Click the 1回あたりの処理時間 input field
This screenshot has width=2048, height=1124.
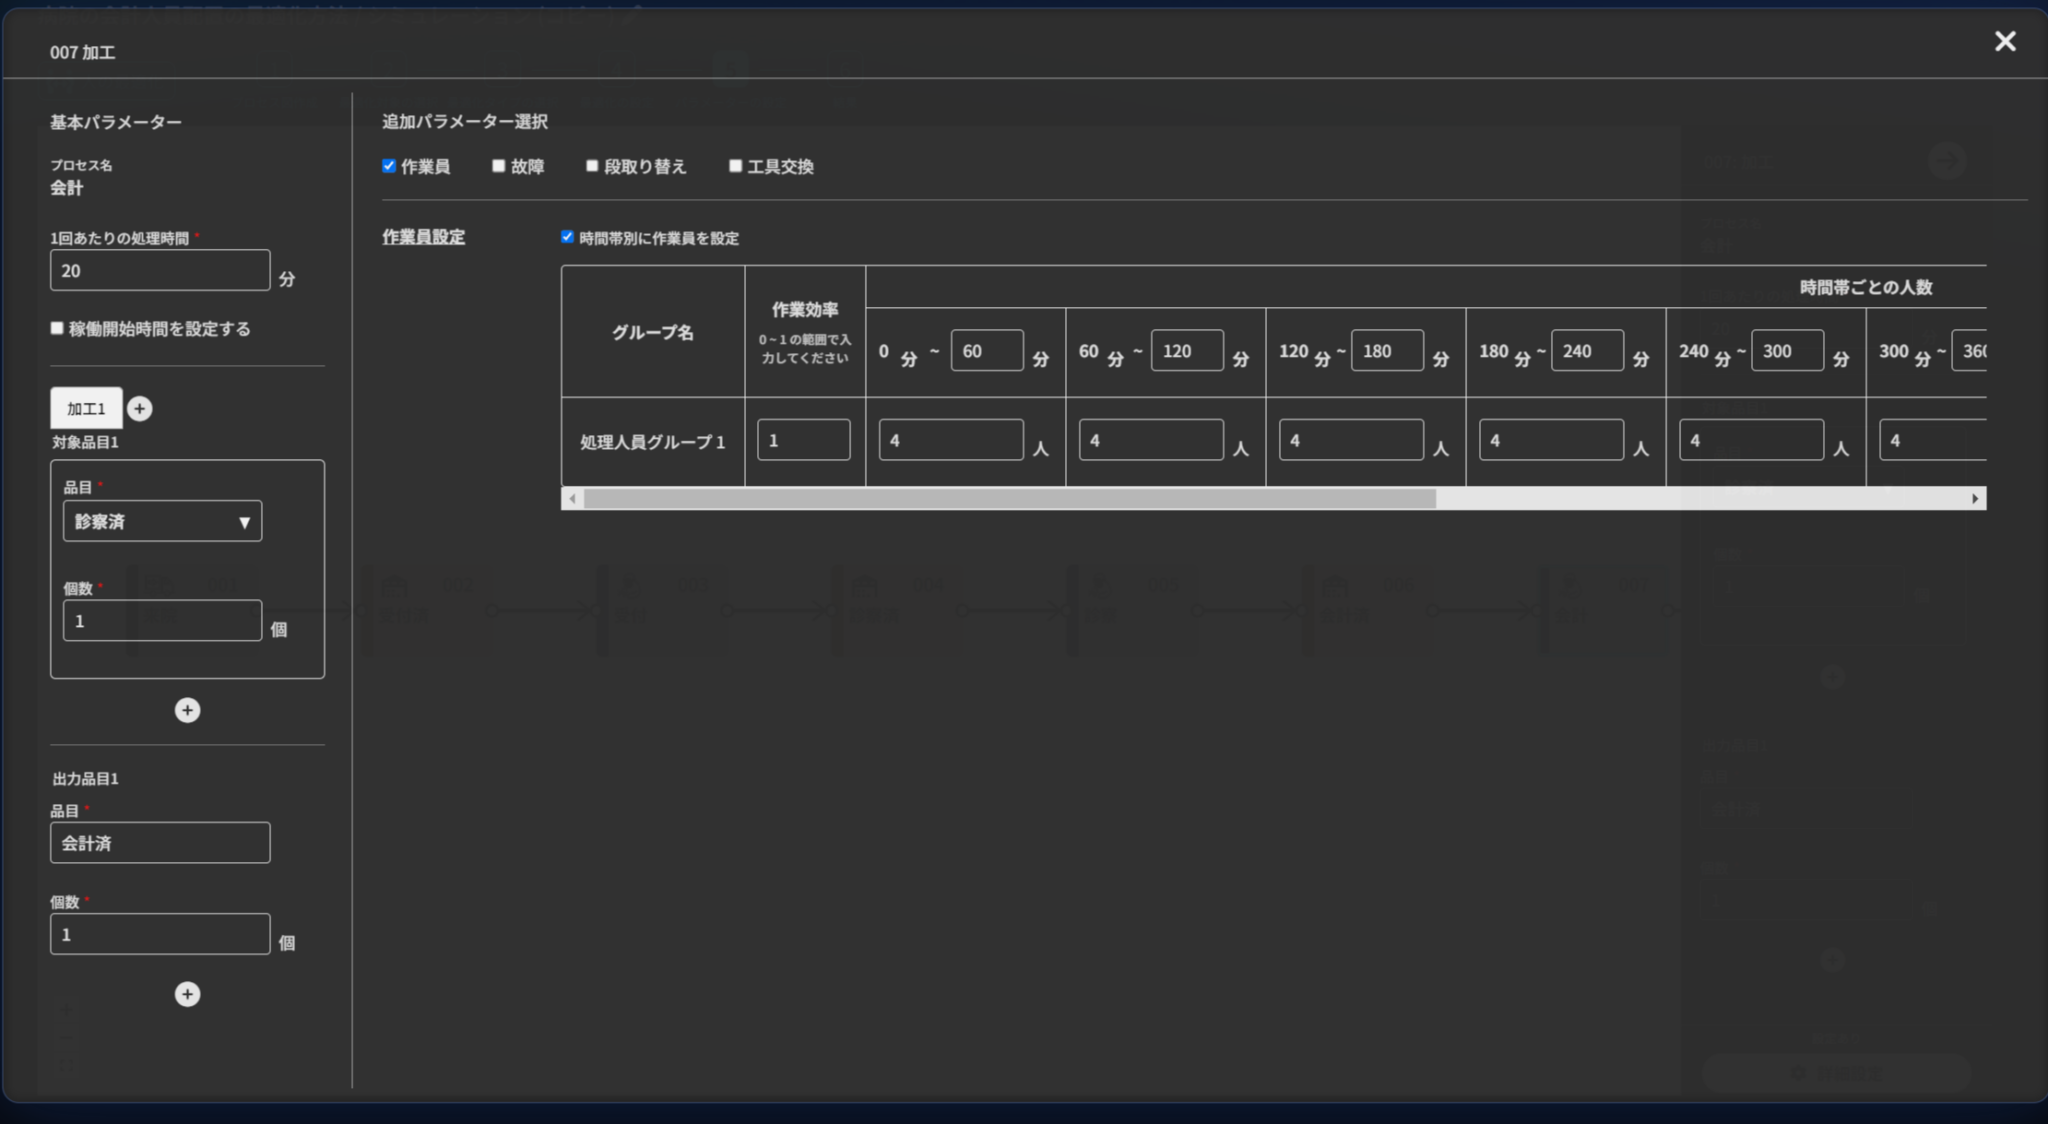pyautogui.click(x=160, y=270)
